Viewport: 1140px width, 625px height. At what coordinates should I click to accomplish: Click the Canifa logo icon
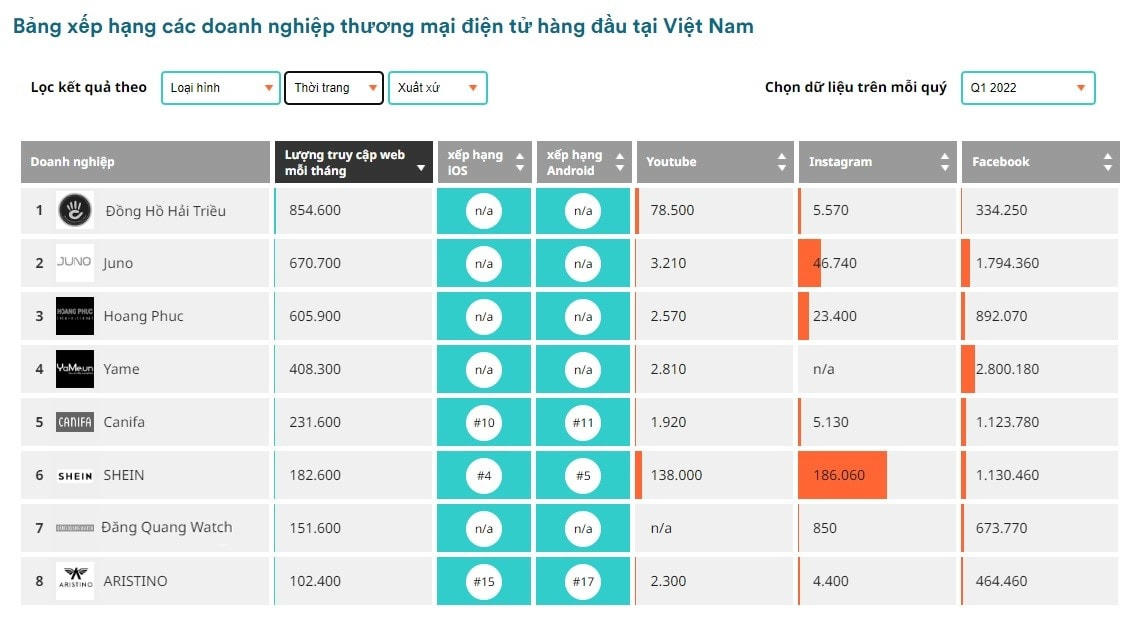pyautogui.click(x=75, y=422)
